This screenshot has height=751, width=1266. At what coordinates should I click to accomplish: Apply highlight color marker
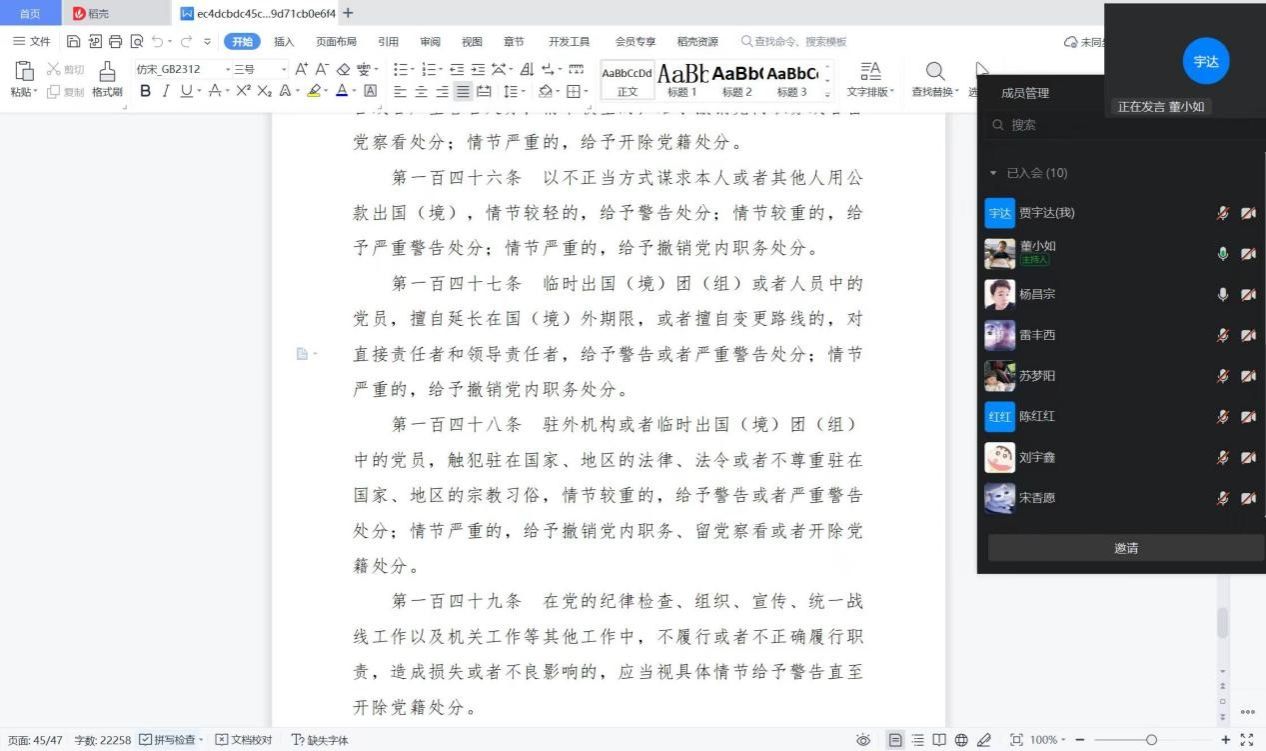(313, 91)
